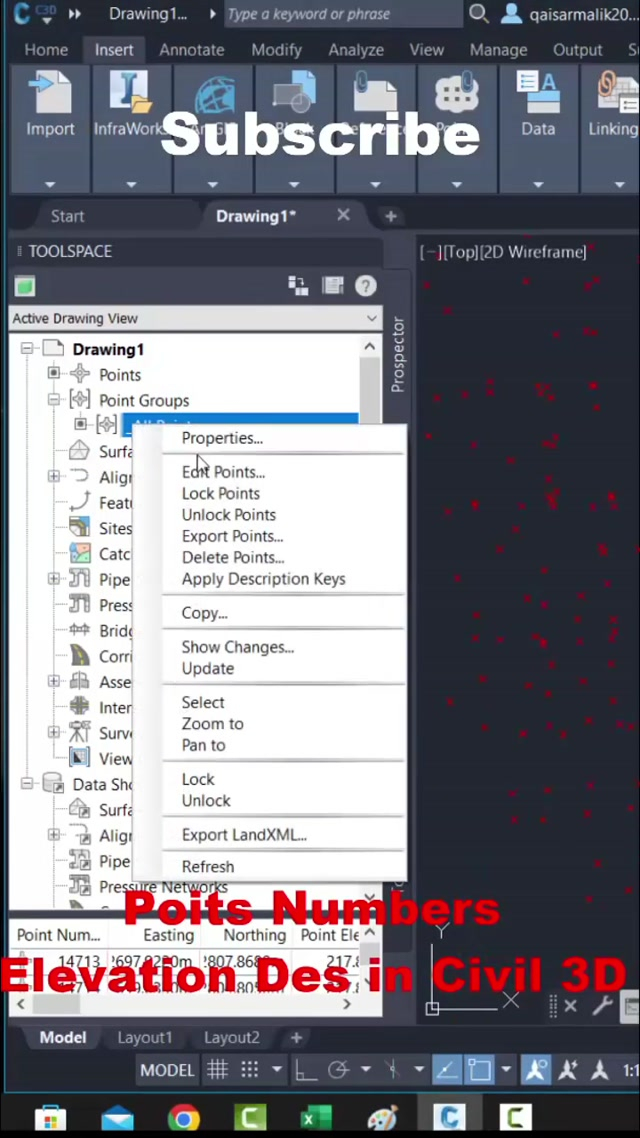The width and height of the screenshot is (640, 1138).
Task: Toggle polar tracking in the status bar
Action: [x=338, y=1070]
